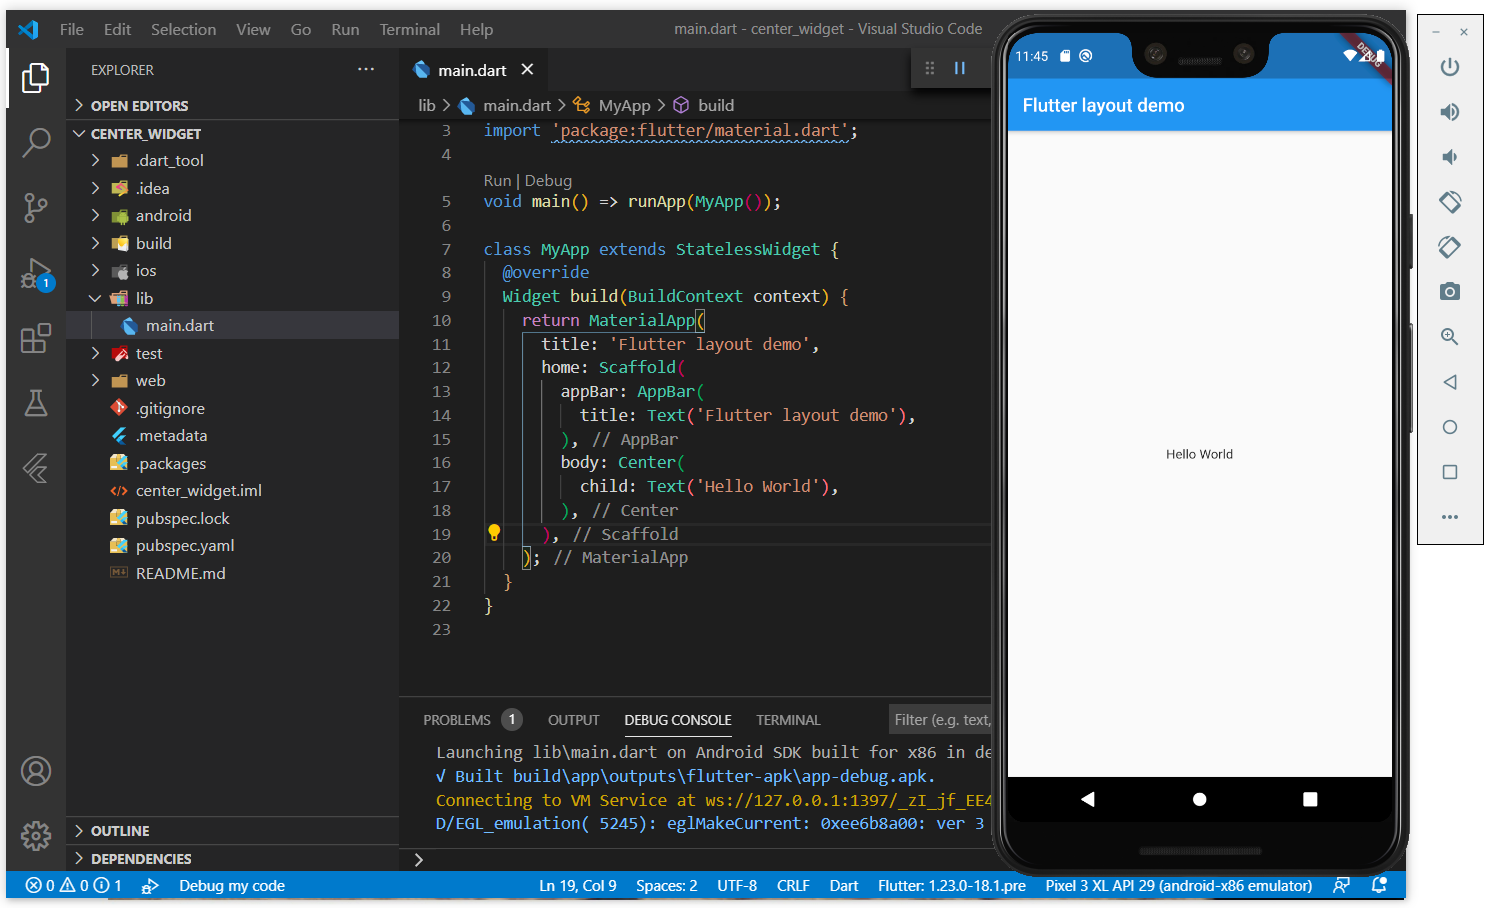Tap Android recents button in navigation bar
This screenshot has width=1491, height=908.
tap(1310, 799)
